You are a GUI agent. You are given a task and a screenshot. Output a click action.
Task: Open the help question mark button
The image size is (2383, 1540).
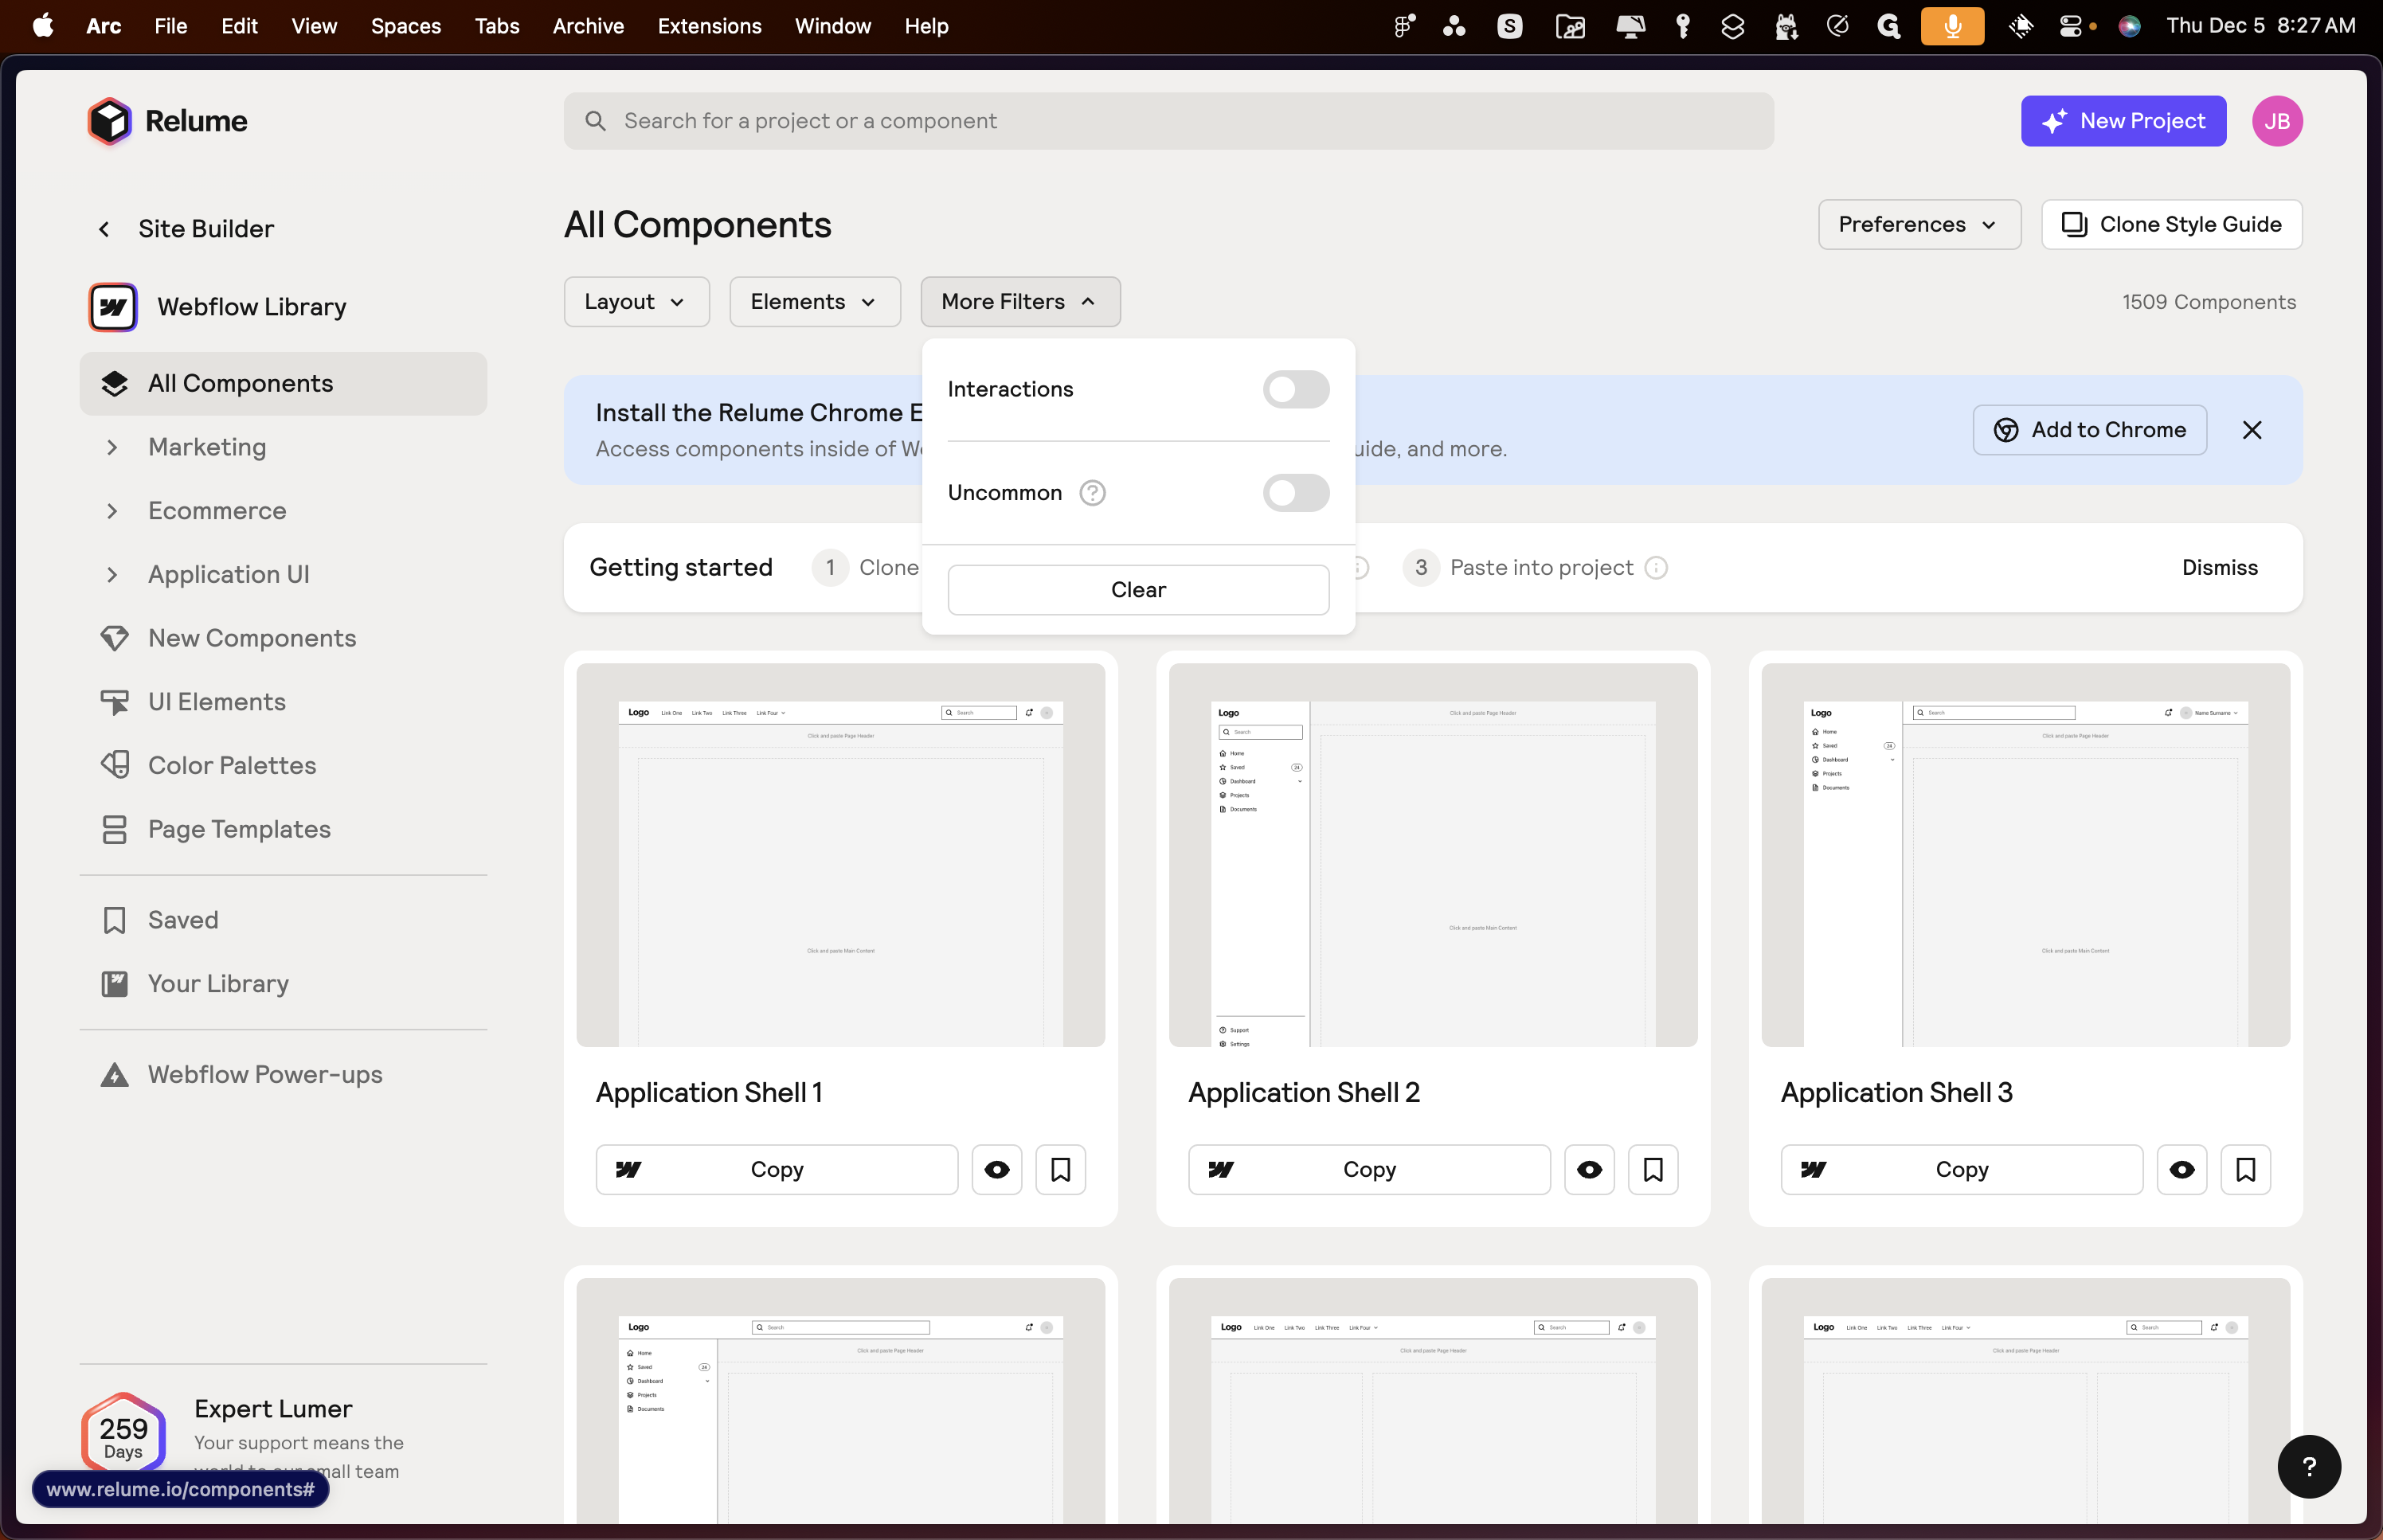click(x=2308, y=1466)
